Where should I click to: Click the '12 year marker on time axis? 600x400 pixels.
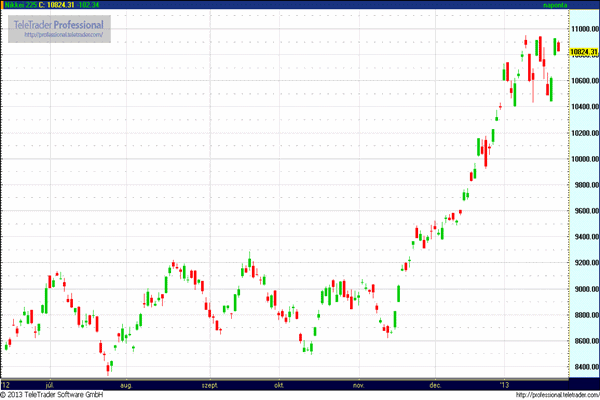pos(7,384)
